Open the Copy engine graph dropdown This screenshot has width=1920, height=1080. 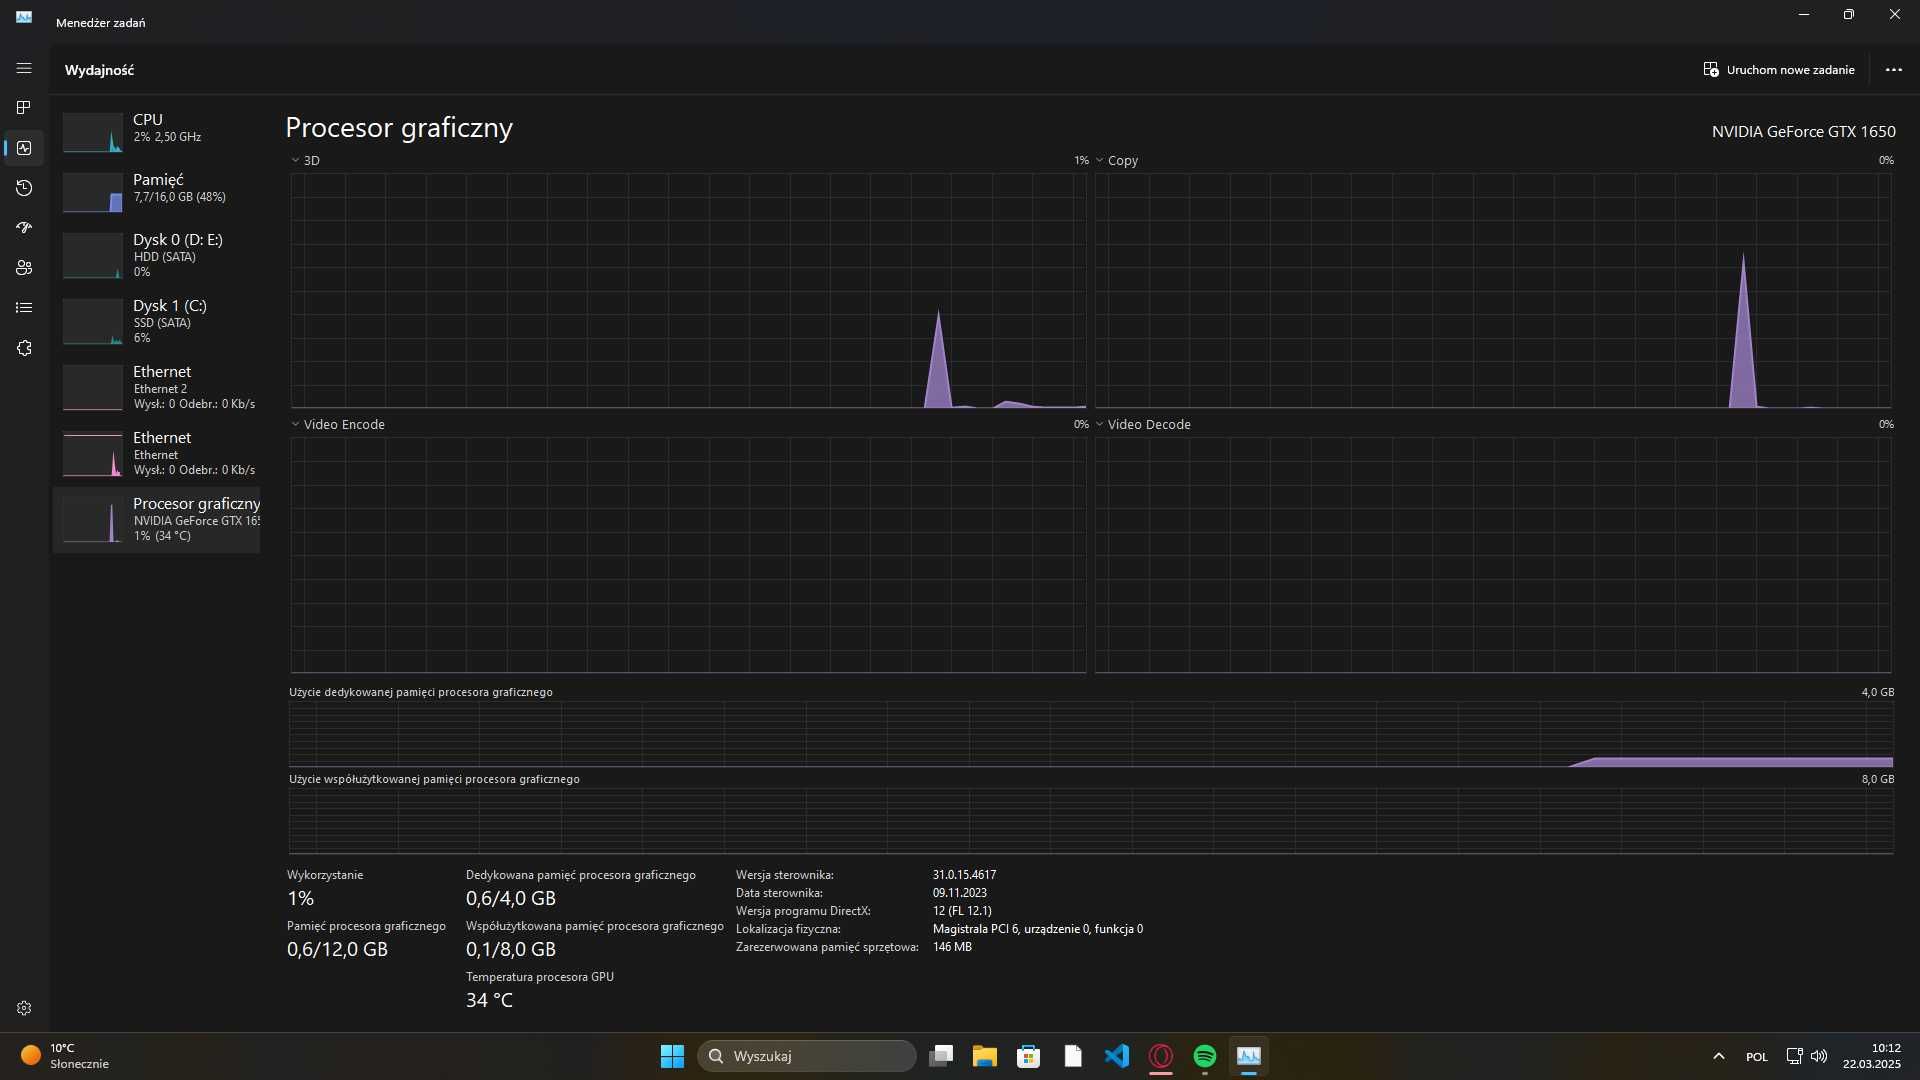pos(1099,160)
